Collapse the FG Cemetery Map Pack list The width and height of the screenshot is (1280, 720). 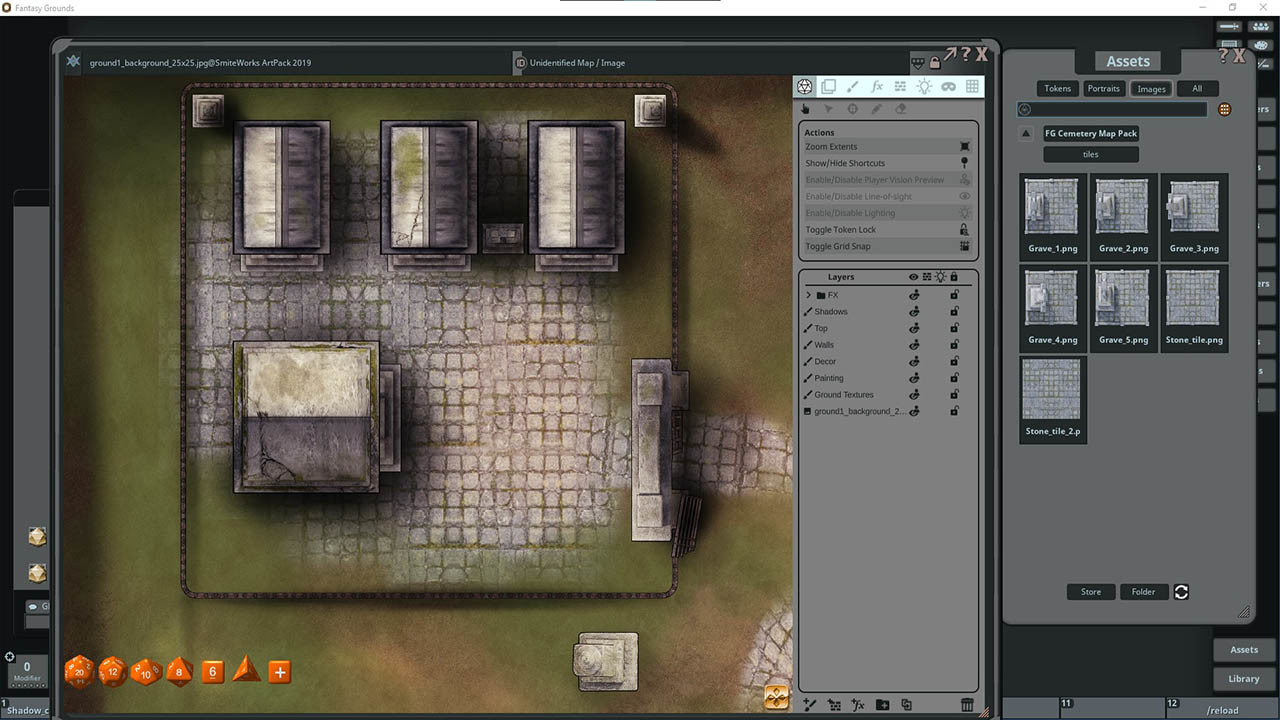pyautogui.click(x=1026, y=134)
